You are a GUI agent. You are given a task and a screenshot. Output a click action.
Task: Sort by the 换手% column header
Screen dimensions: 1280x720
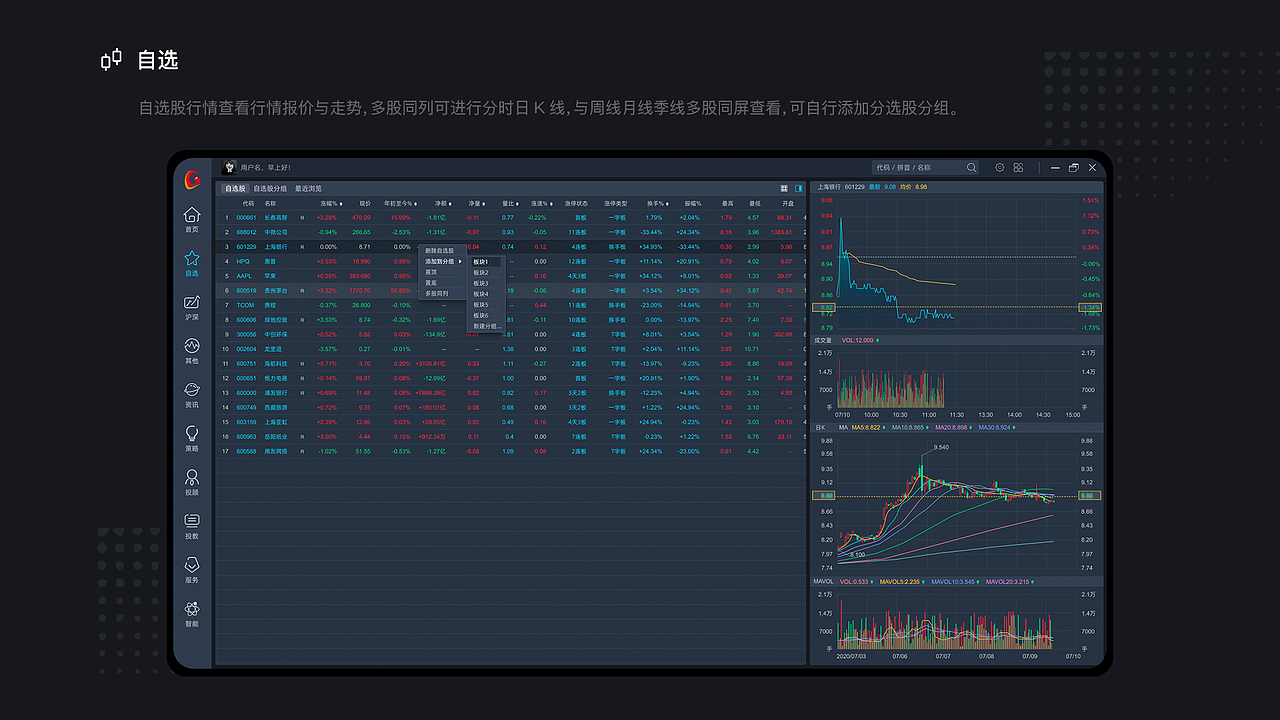(656, 203)
